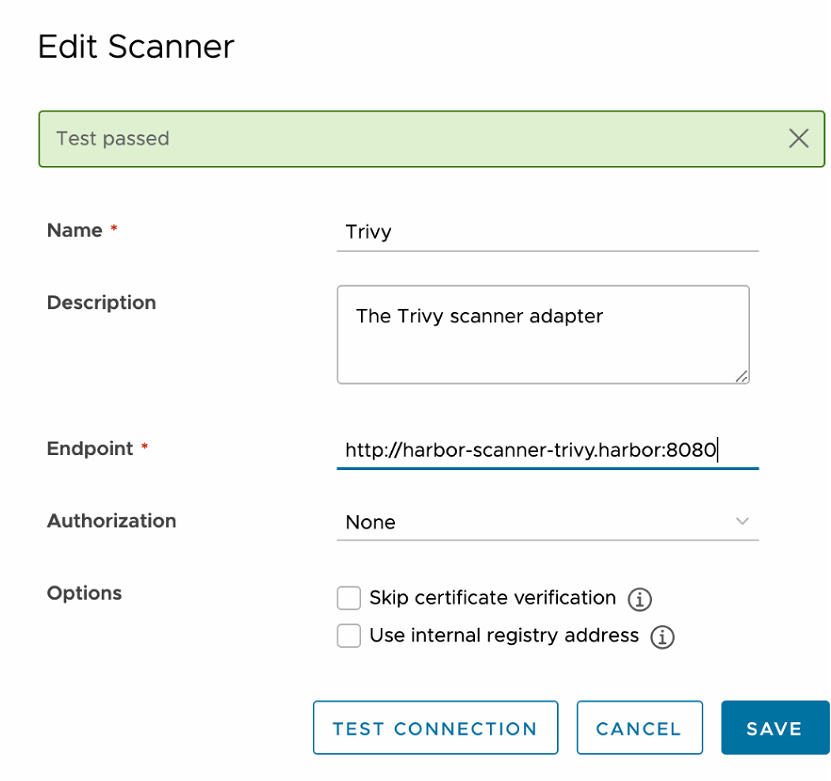
Task: Focus the Name field containing Trivy
Action: pos(547,232)
